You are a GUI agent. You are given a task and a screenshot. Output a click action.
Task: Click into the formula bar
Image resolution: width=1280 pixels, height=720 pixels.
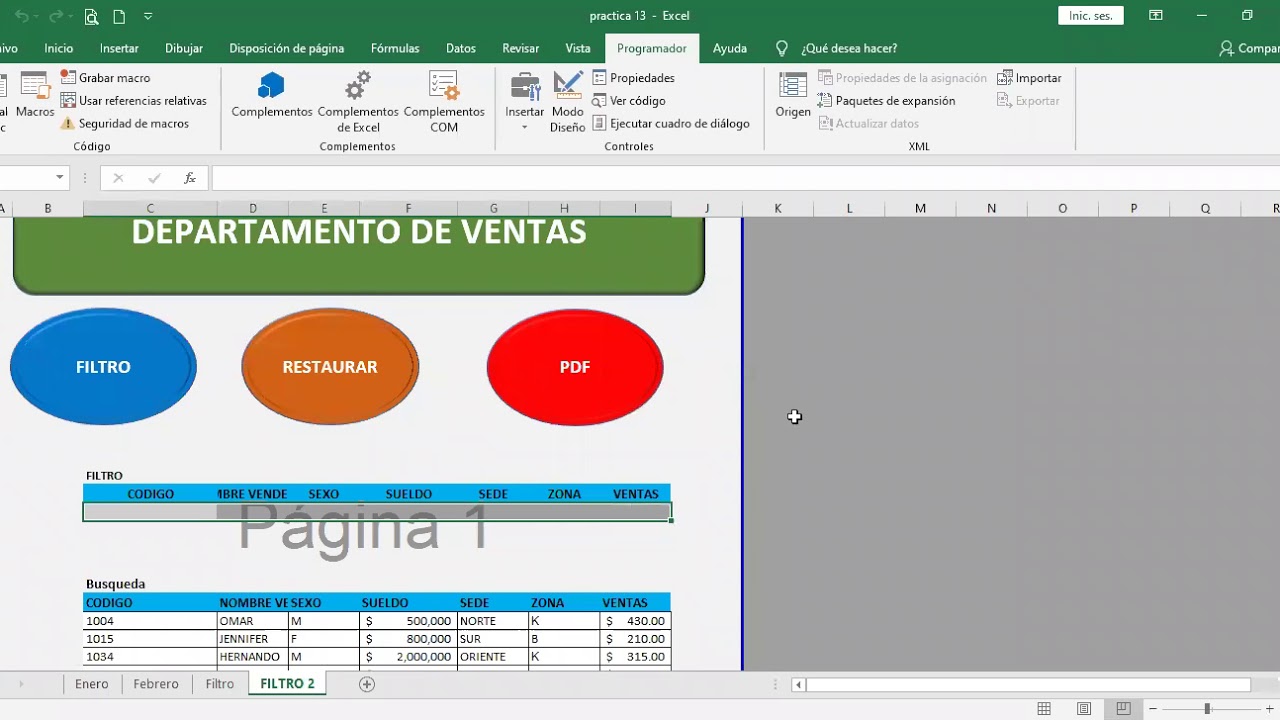click(x=745, y=178)
